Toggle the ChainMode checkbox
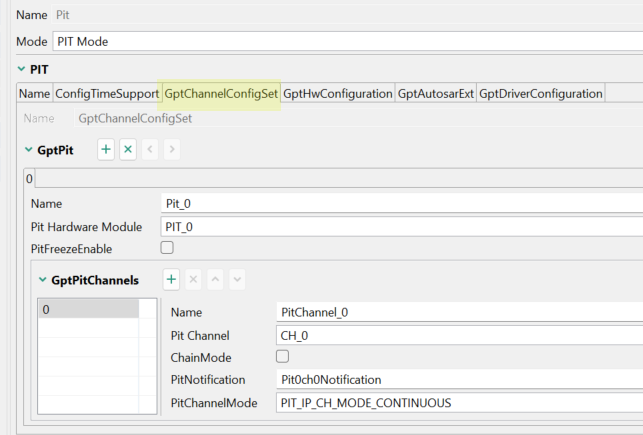The height and width of the screenshot is (435, 643). pyautogui.click(x=282, y=356)
